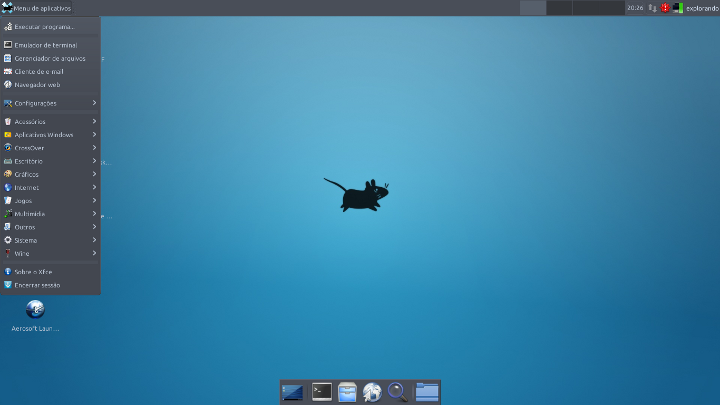
Task: Switch to the second workspace in the switcher
Action: 559,8
